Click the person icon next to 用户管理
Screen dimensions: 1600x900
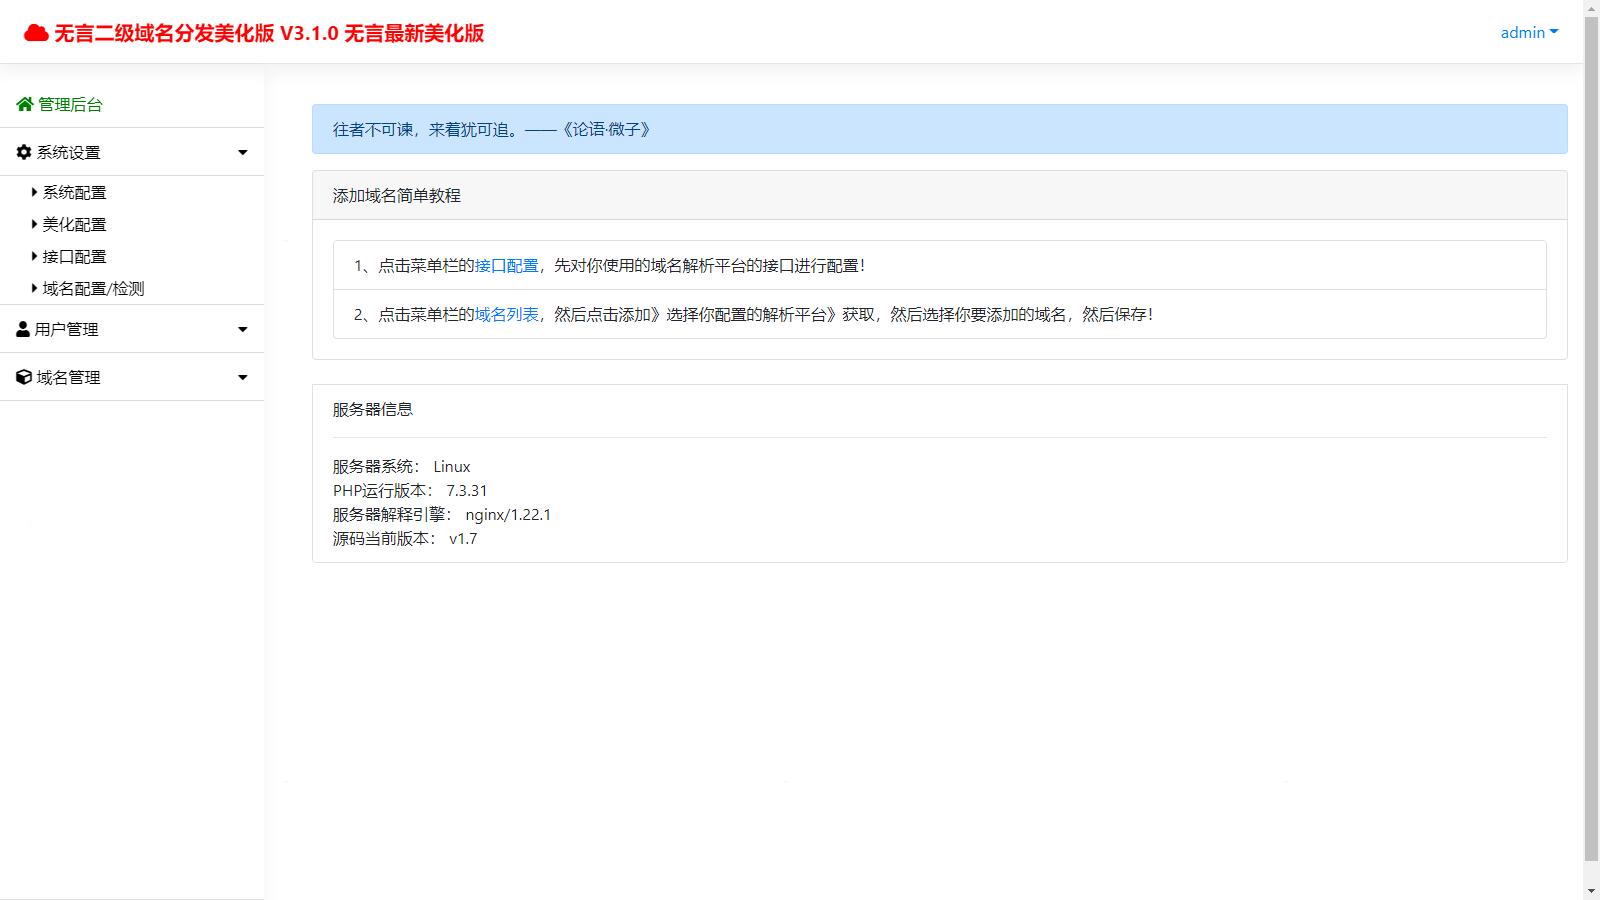(x=22, y=328)
